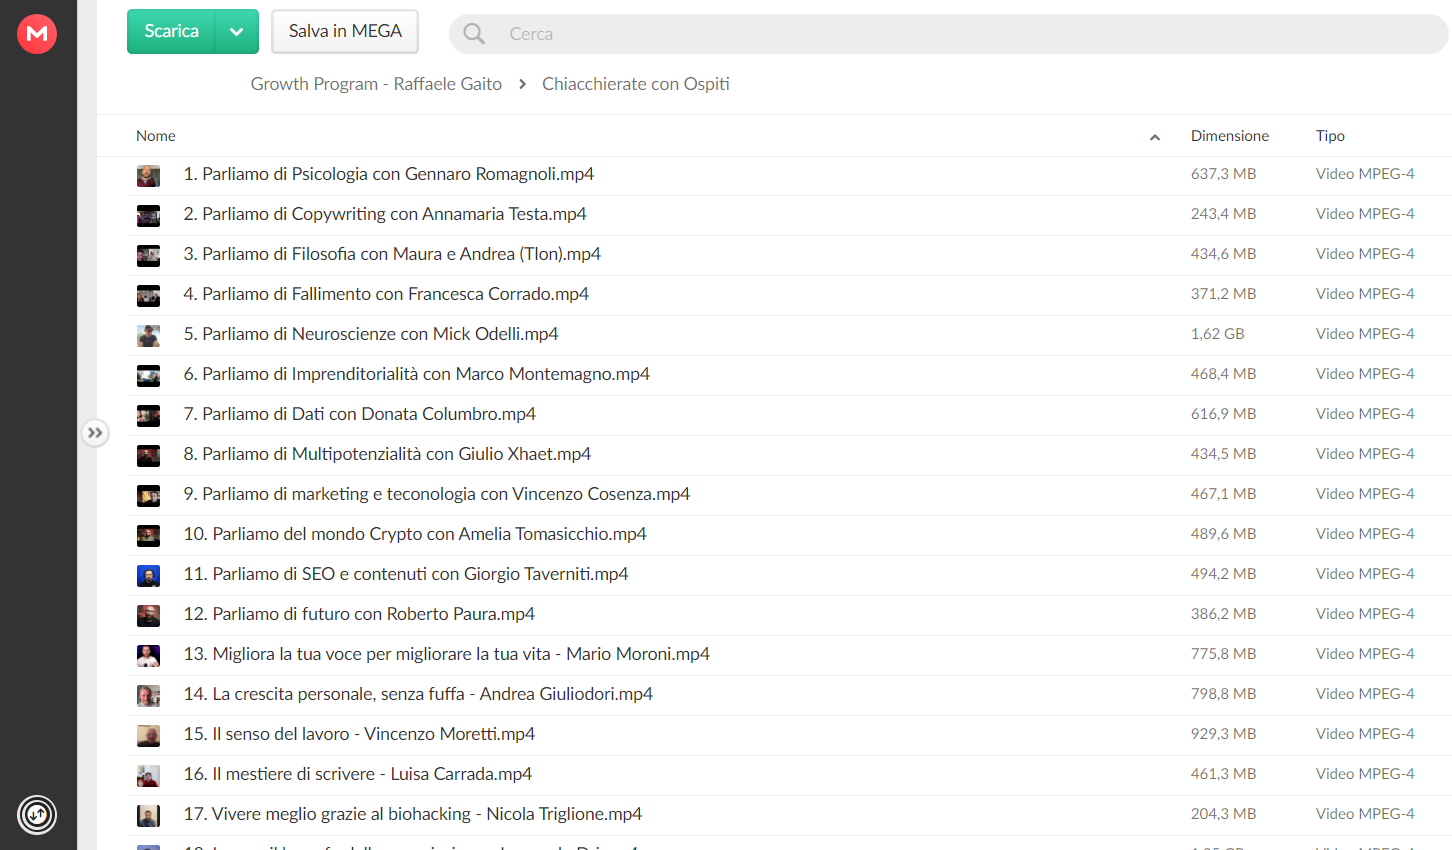This screenshot has height=850, width=1452.
Task: Sort by the Nome column header
Action: pyautogui.click(x=156, y=136)
